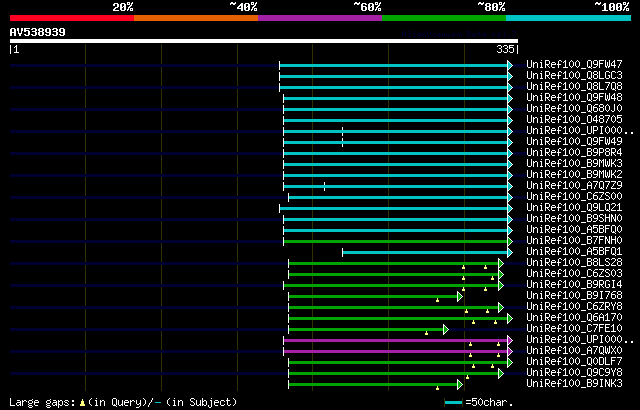
Task: Click the arrowhead ending the UniRef100_B9INK3 bar
Action: coord(460,385)
